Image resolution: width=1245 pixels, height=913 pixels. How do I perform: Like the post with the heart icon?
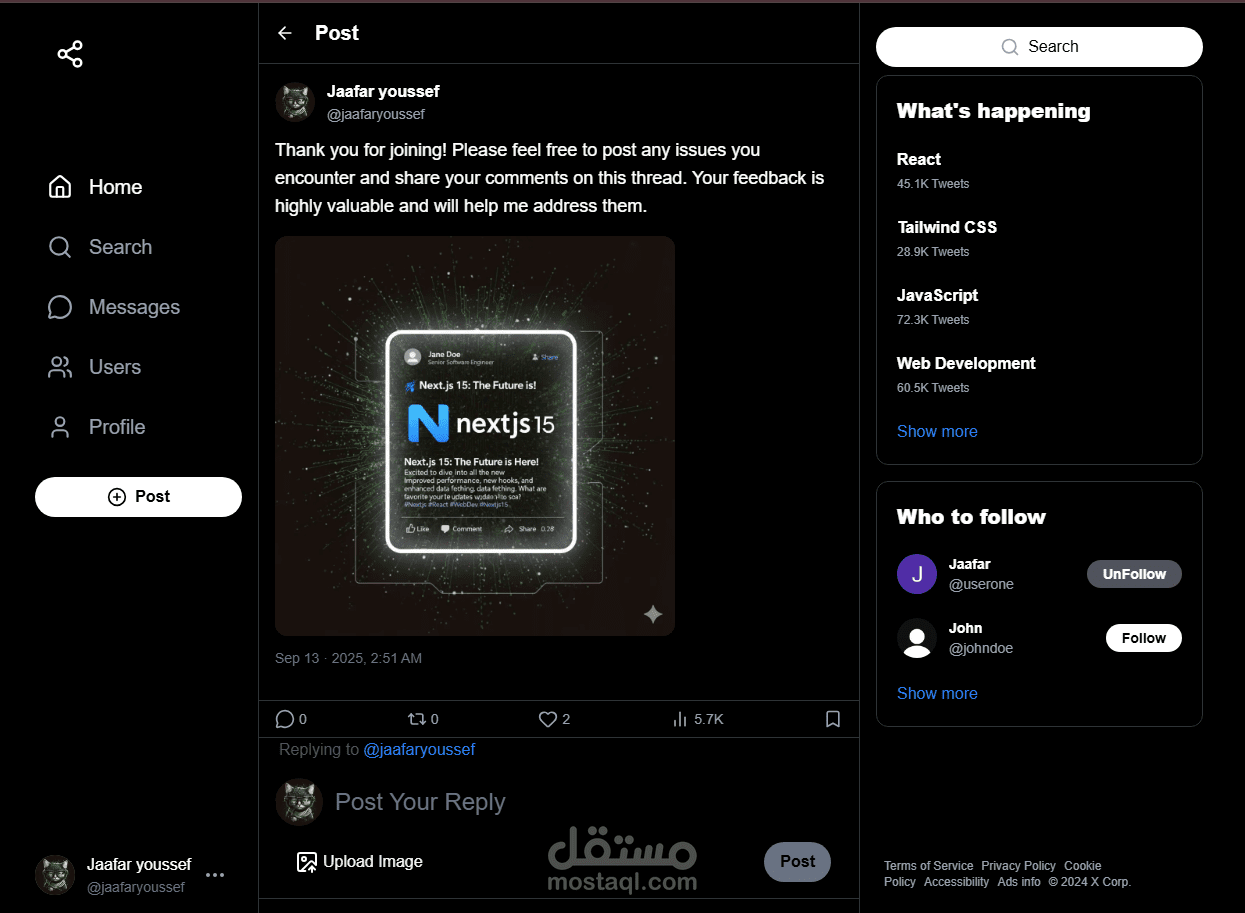coord(547,719)
